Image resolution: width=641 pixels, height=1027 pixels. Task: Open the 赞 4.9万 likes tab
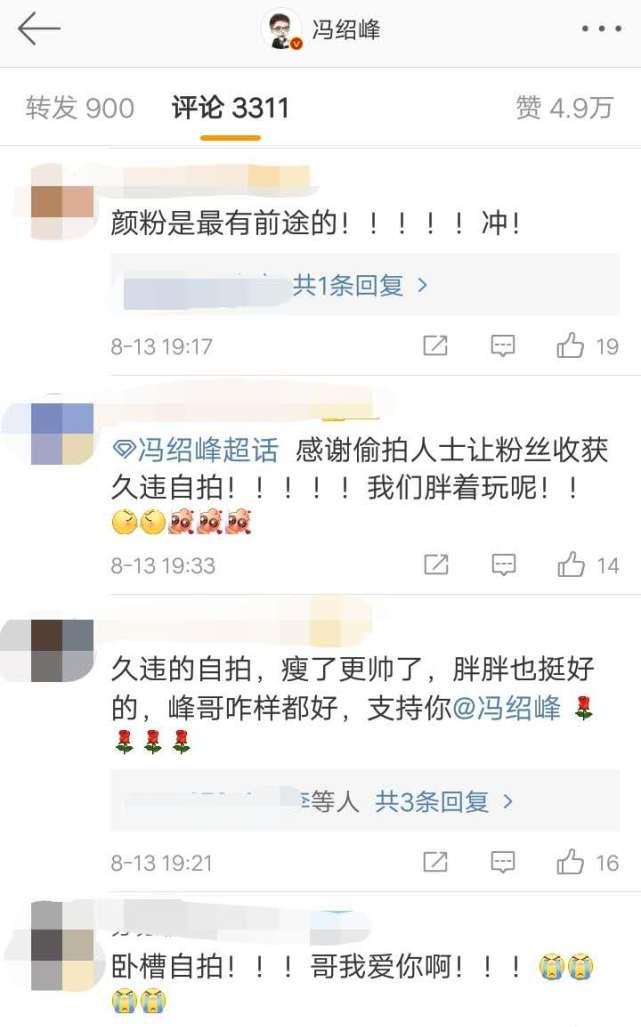564,108
